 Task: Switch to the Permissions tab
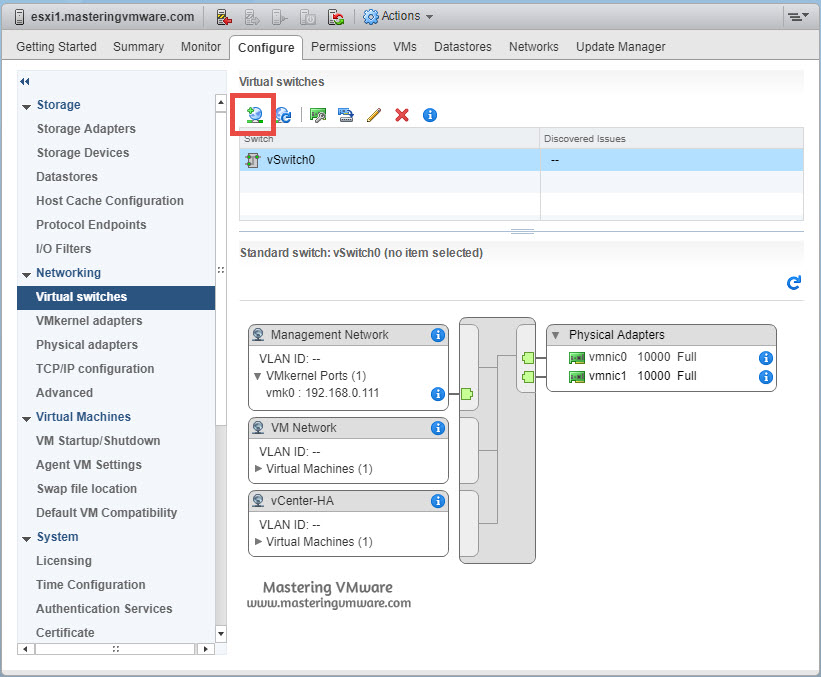click(x=343, y=47)
